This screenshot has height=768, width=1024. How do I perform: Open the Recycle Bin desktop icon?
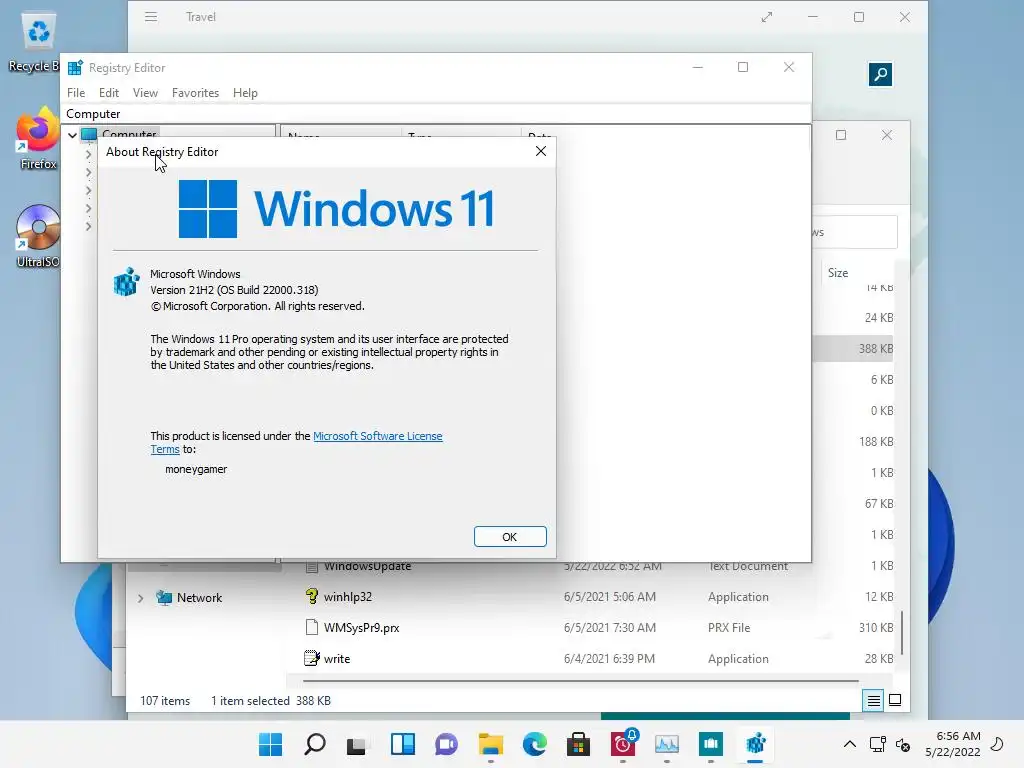point(37,42)
